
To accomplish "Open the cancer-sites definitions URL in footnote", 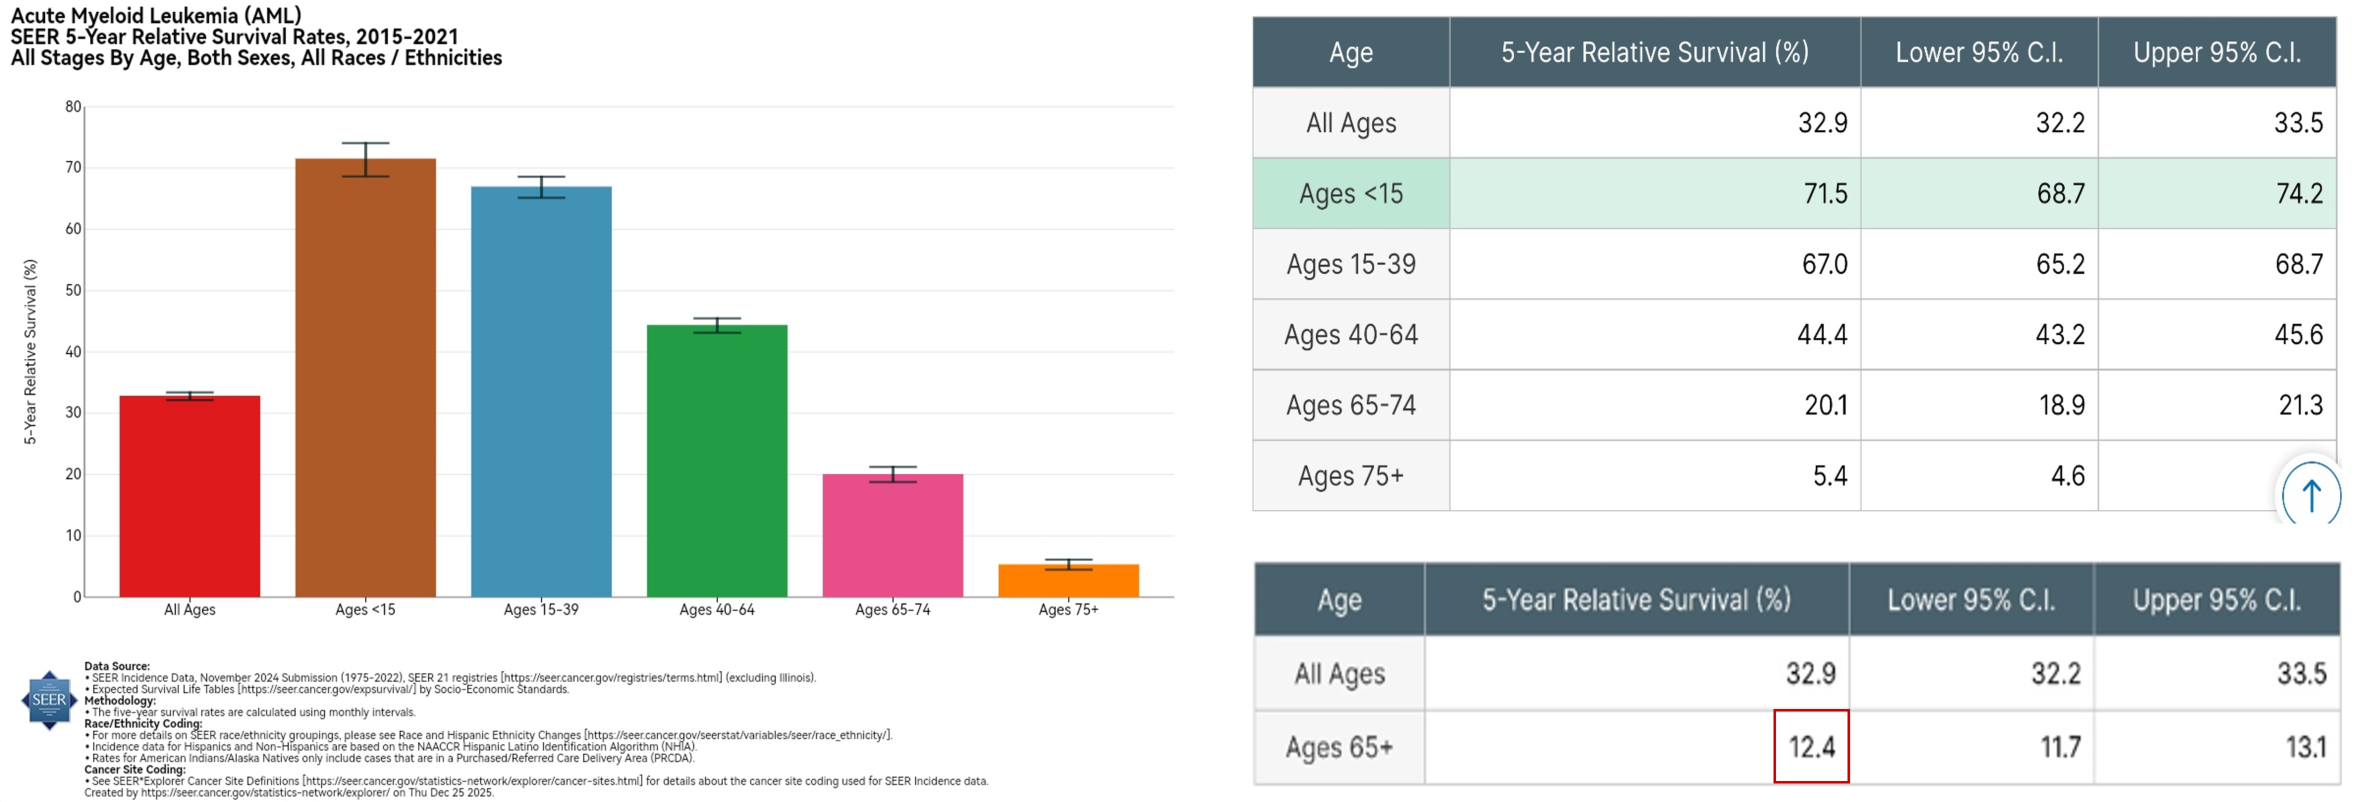I will tap(472, 781).
